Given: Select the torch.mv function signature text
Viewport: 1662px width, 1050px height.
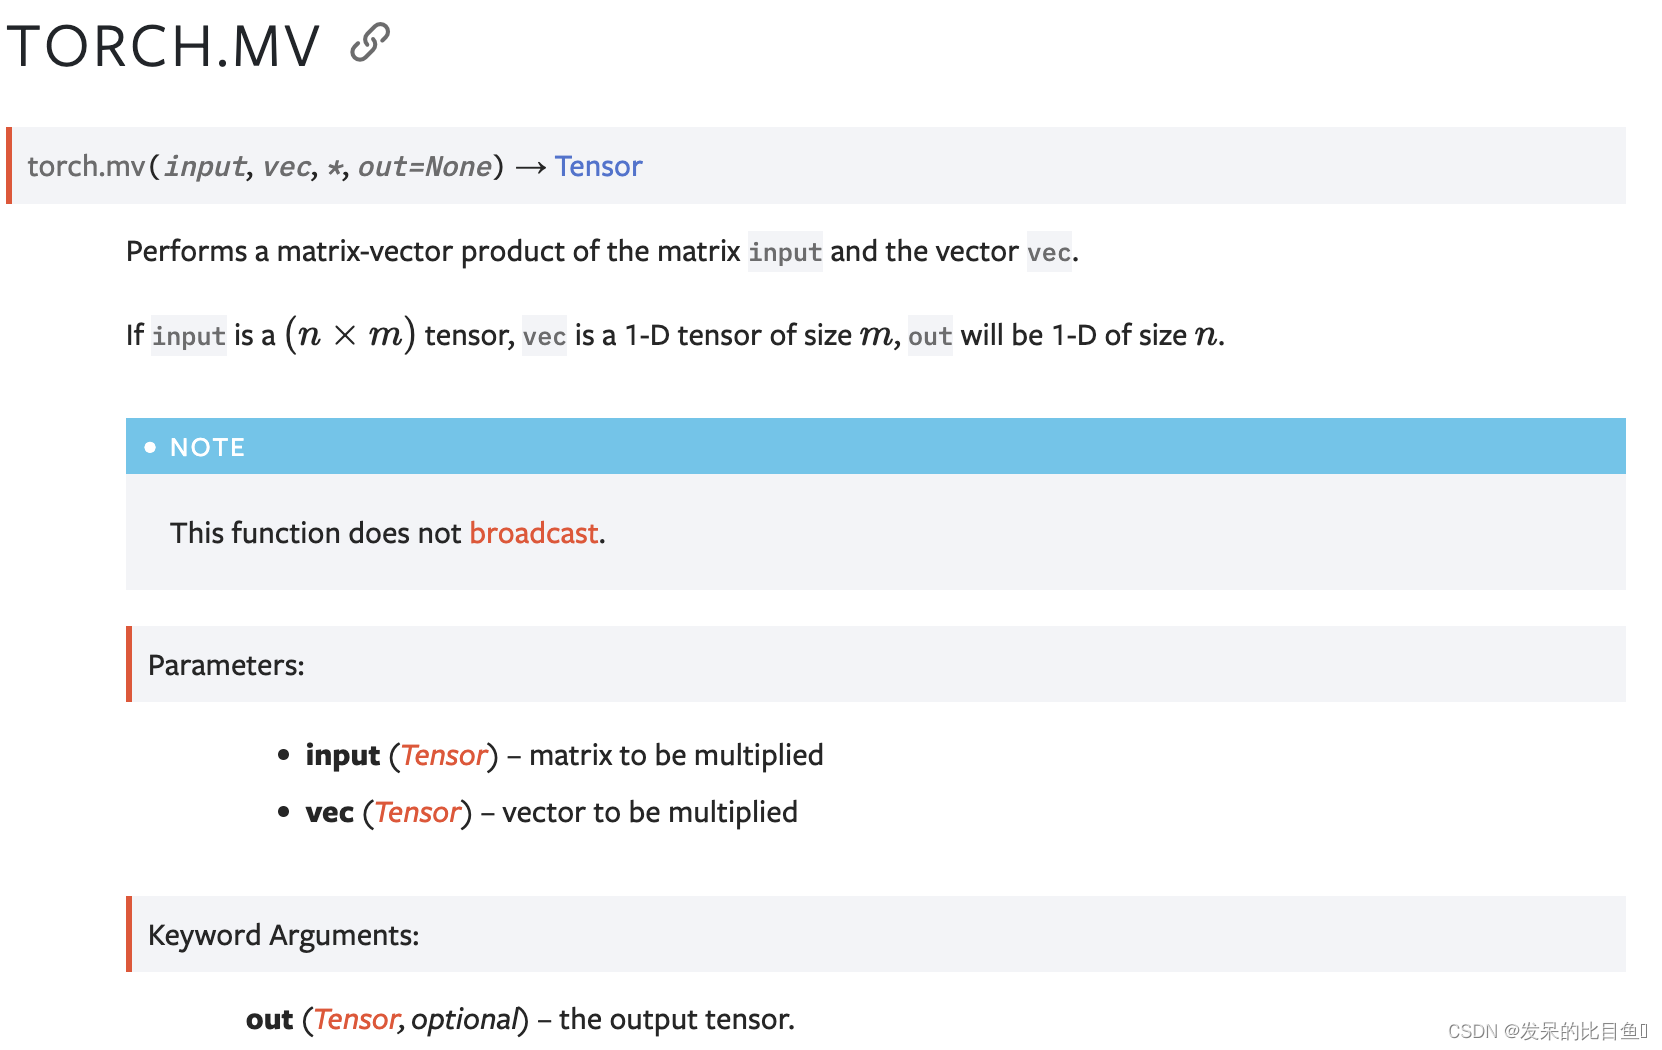Looking at the screenshot, I should (x=260, y=166).
